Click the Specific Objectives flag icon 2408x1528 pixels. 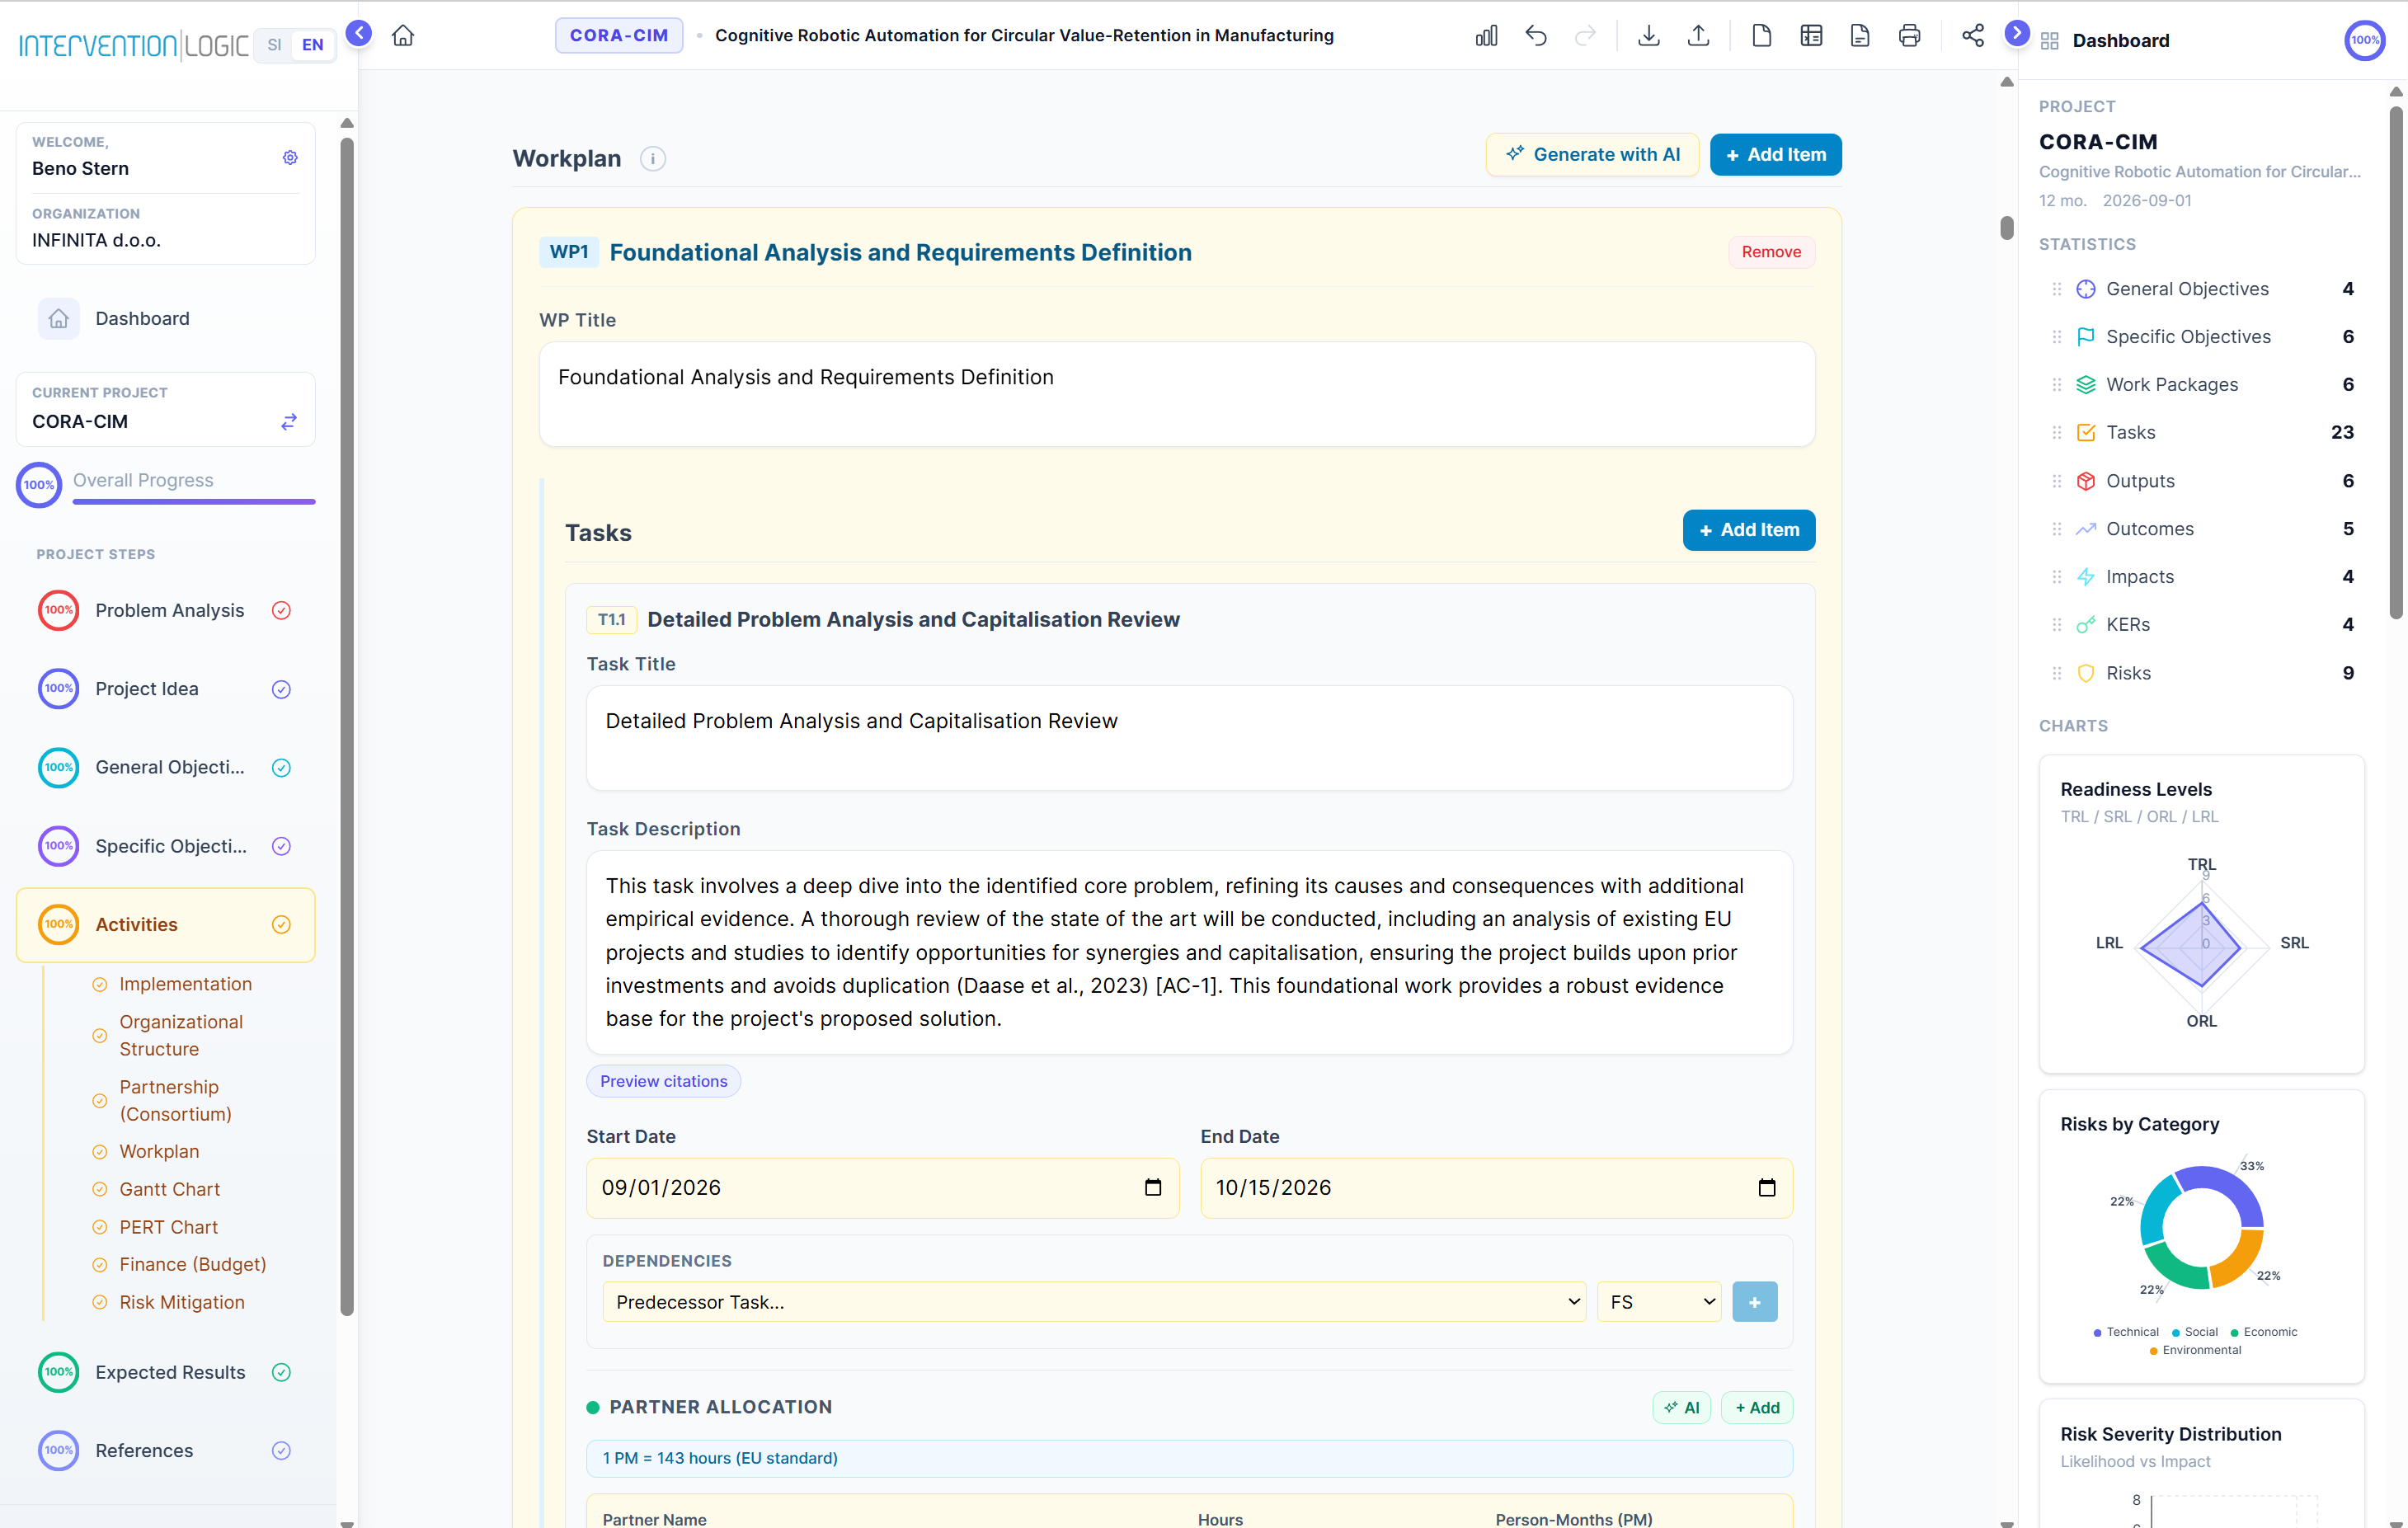coord(2086,337)
